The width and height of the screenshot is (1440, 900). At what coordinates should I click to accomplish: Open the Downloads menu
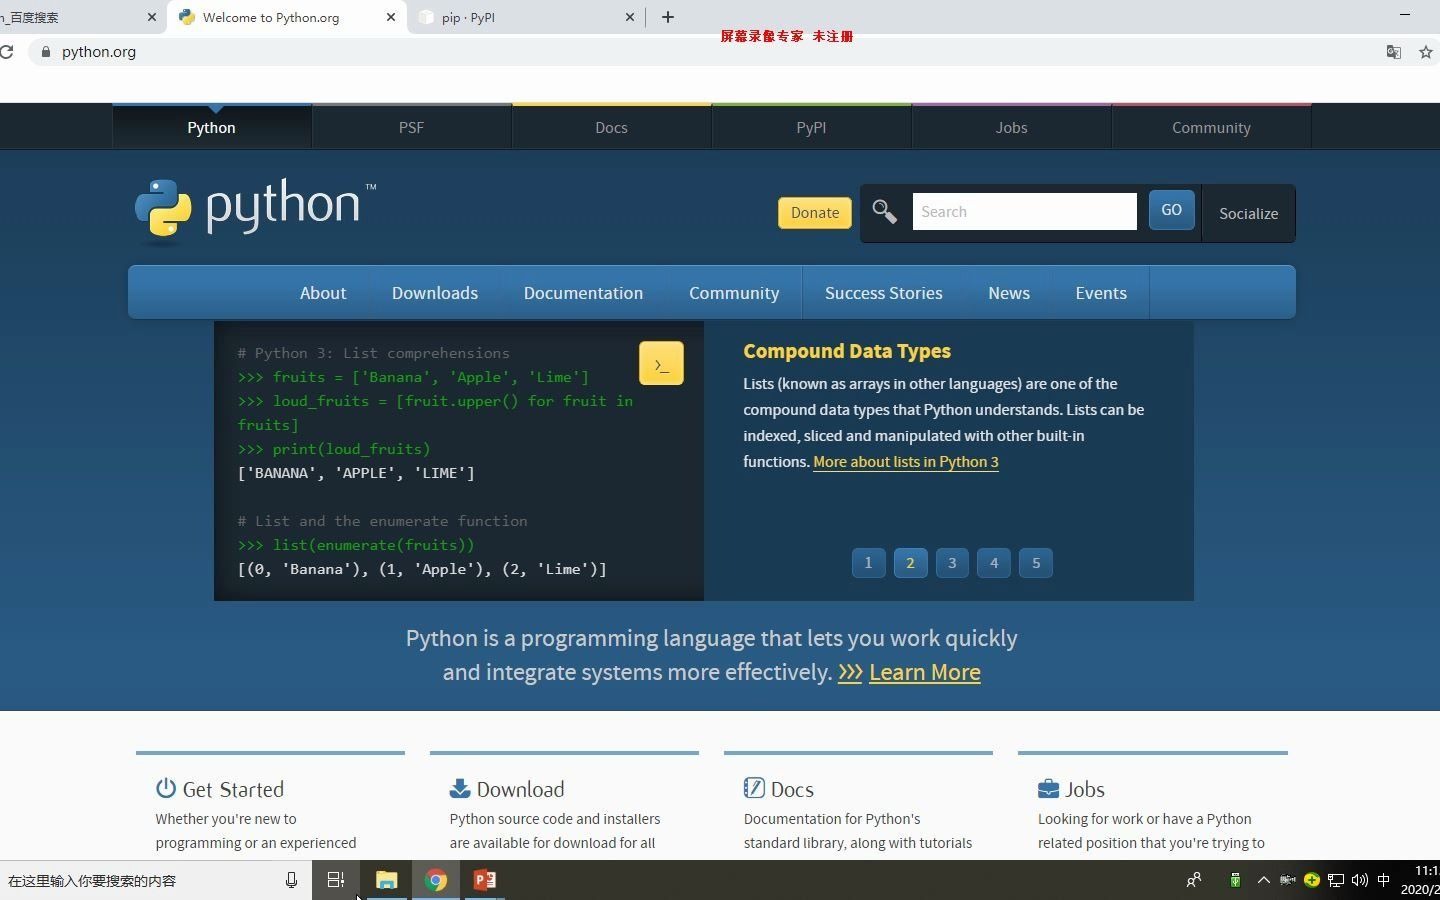(435, 293)
